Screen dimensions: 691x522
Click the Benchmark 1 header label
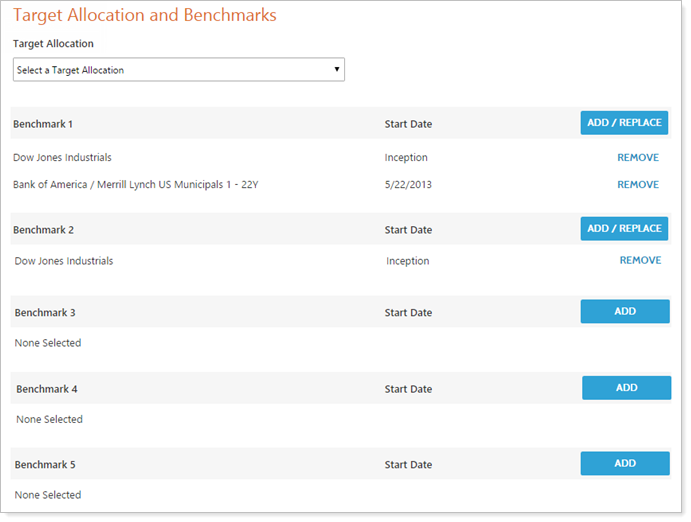pos(43,124)
